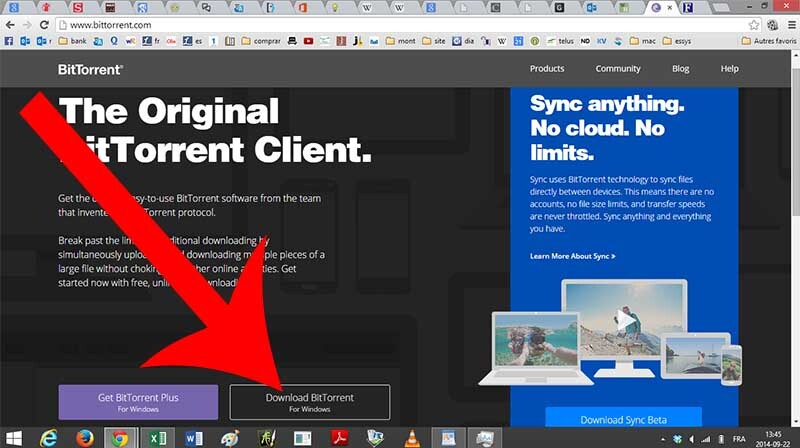Image resolution: width=800 pixels, height=448 pixels.
Task: Open Word from the taskbar
Action: (193, 438)
